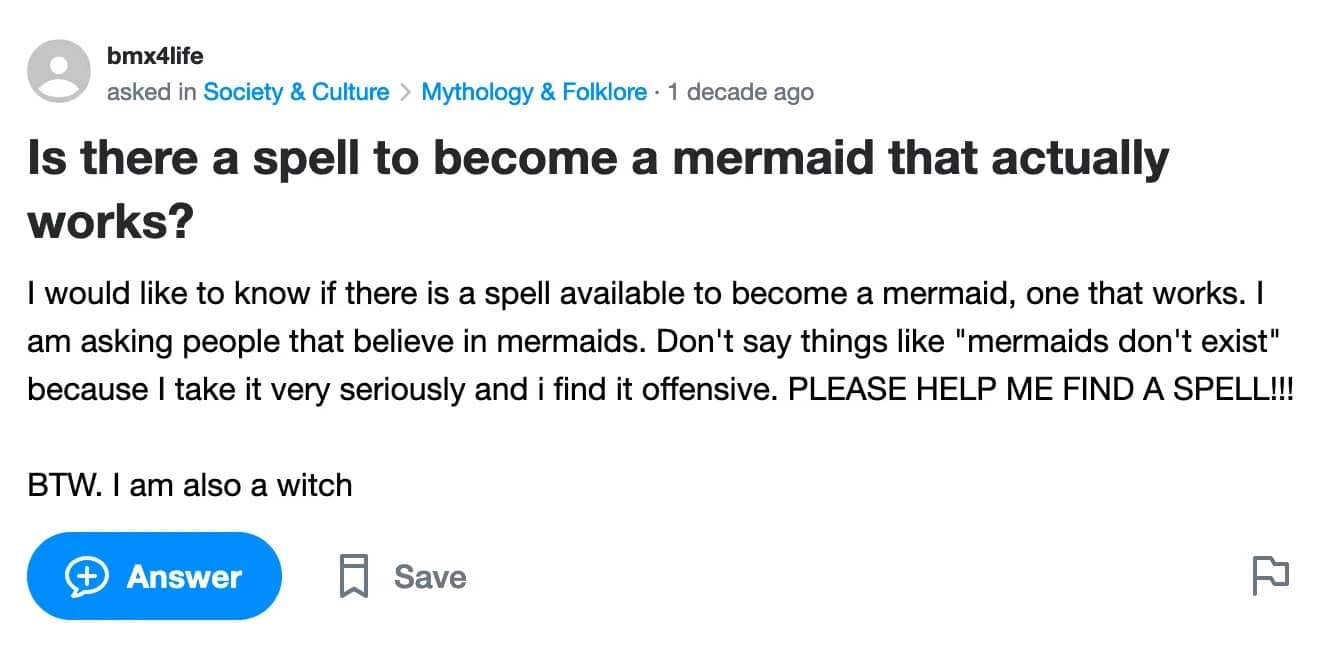Viewport: 1344px width, 656px height.
Task: Report the question with the flag icon
Action: [x=1270, y=576]
